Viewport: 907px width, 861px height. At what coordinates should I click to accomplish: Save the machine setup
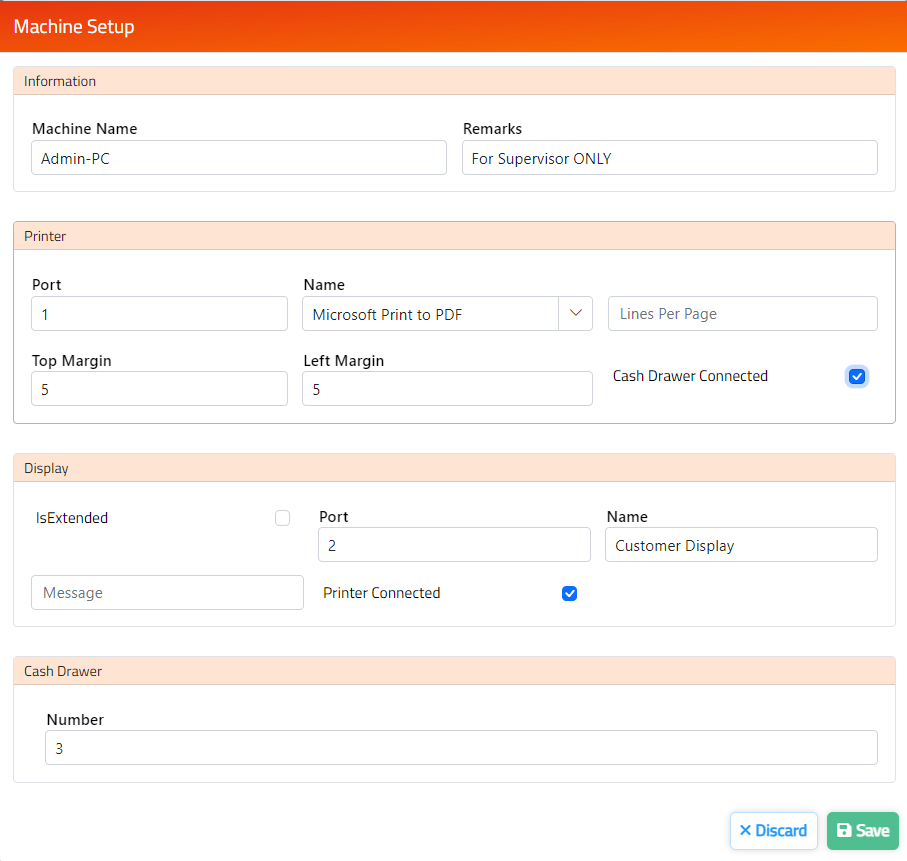[x=862, y=830]
